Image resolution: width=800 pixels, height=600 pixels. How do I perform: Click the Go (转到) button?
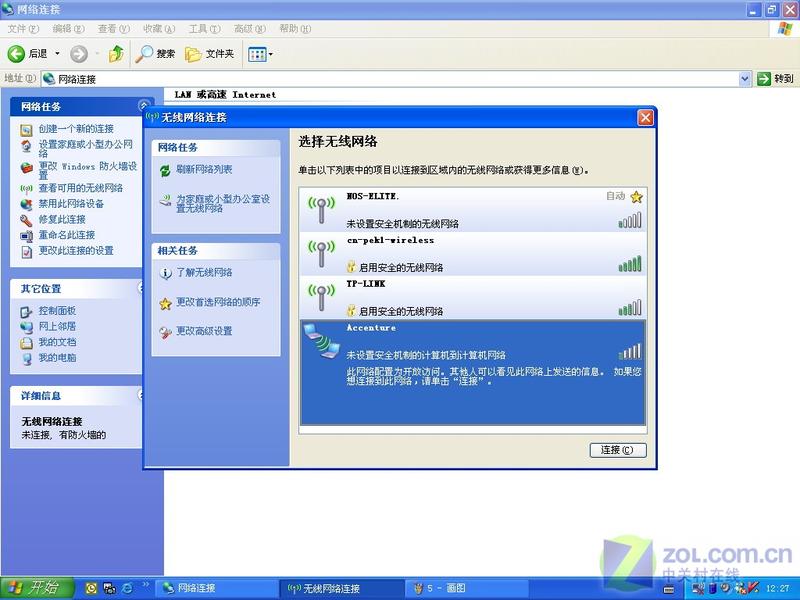point(776,79)
